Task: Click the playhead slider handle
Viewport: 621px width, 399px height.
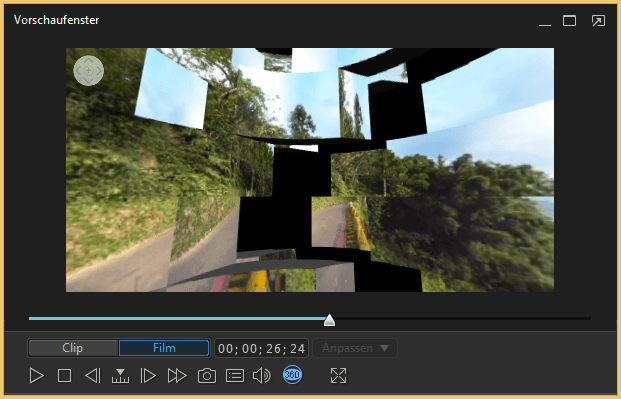Action: [x=329, y=320]
